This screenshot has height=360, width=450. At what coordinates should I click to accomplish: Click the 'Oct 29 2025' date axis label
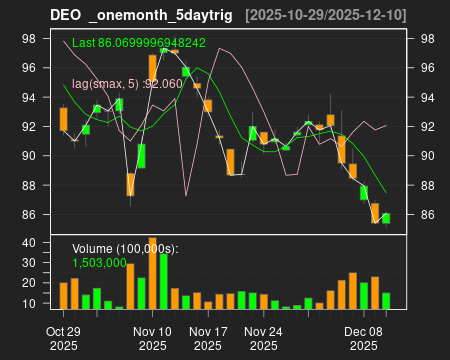pos(63,339)
